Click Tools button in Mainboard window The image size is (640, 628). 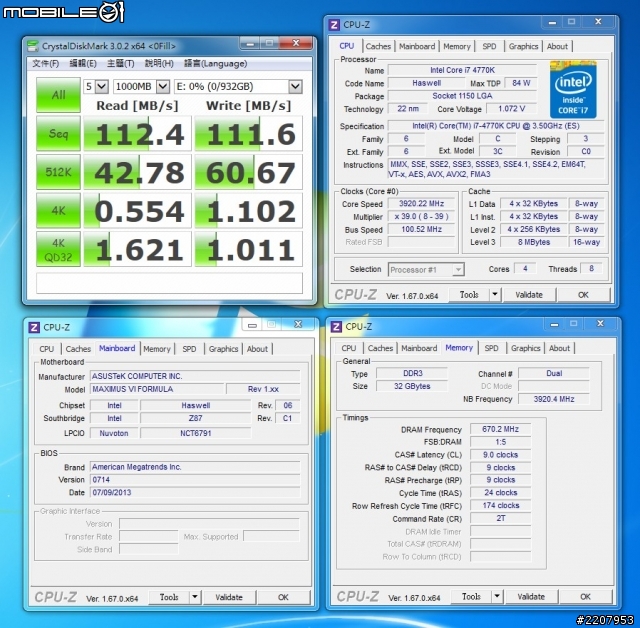pos(169,597)
